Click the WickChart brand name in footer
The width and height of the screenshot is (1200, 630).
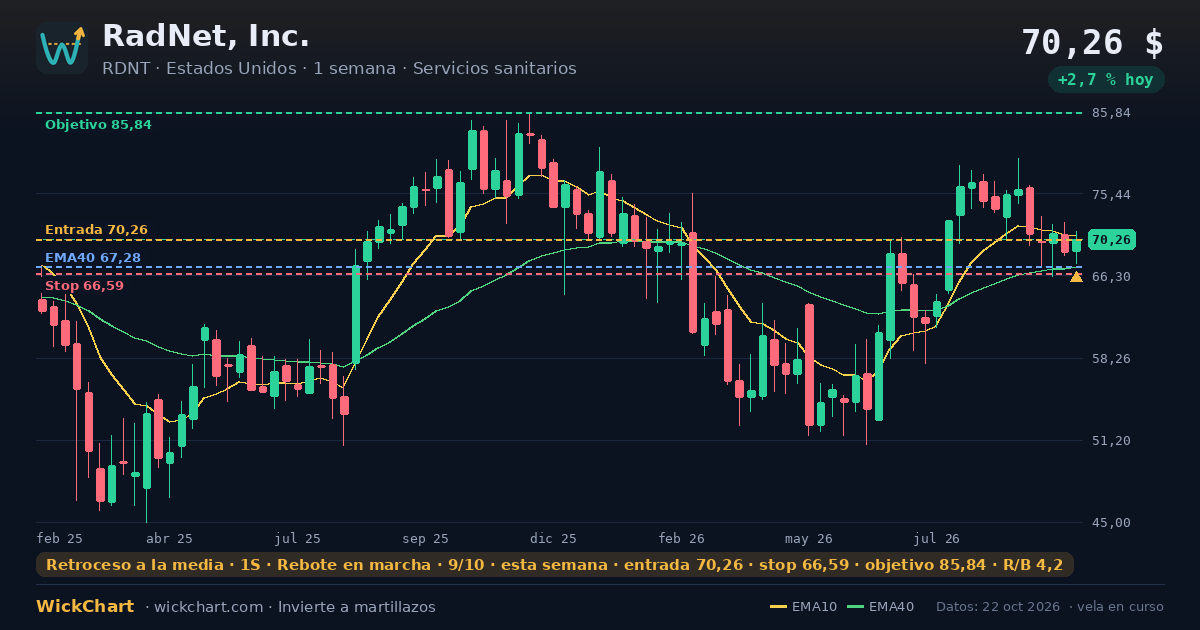(85, 607)
